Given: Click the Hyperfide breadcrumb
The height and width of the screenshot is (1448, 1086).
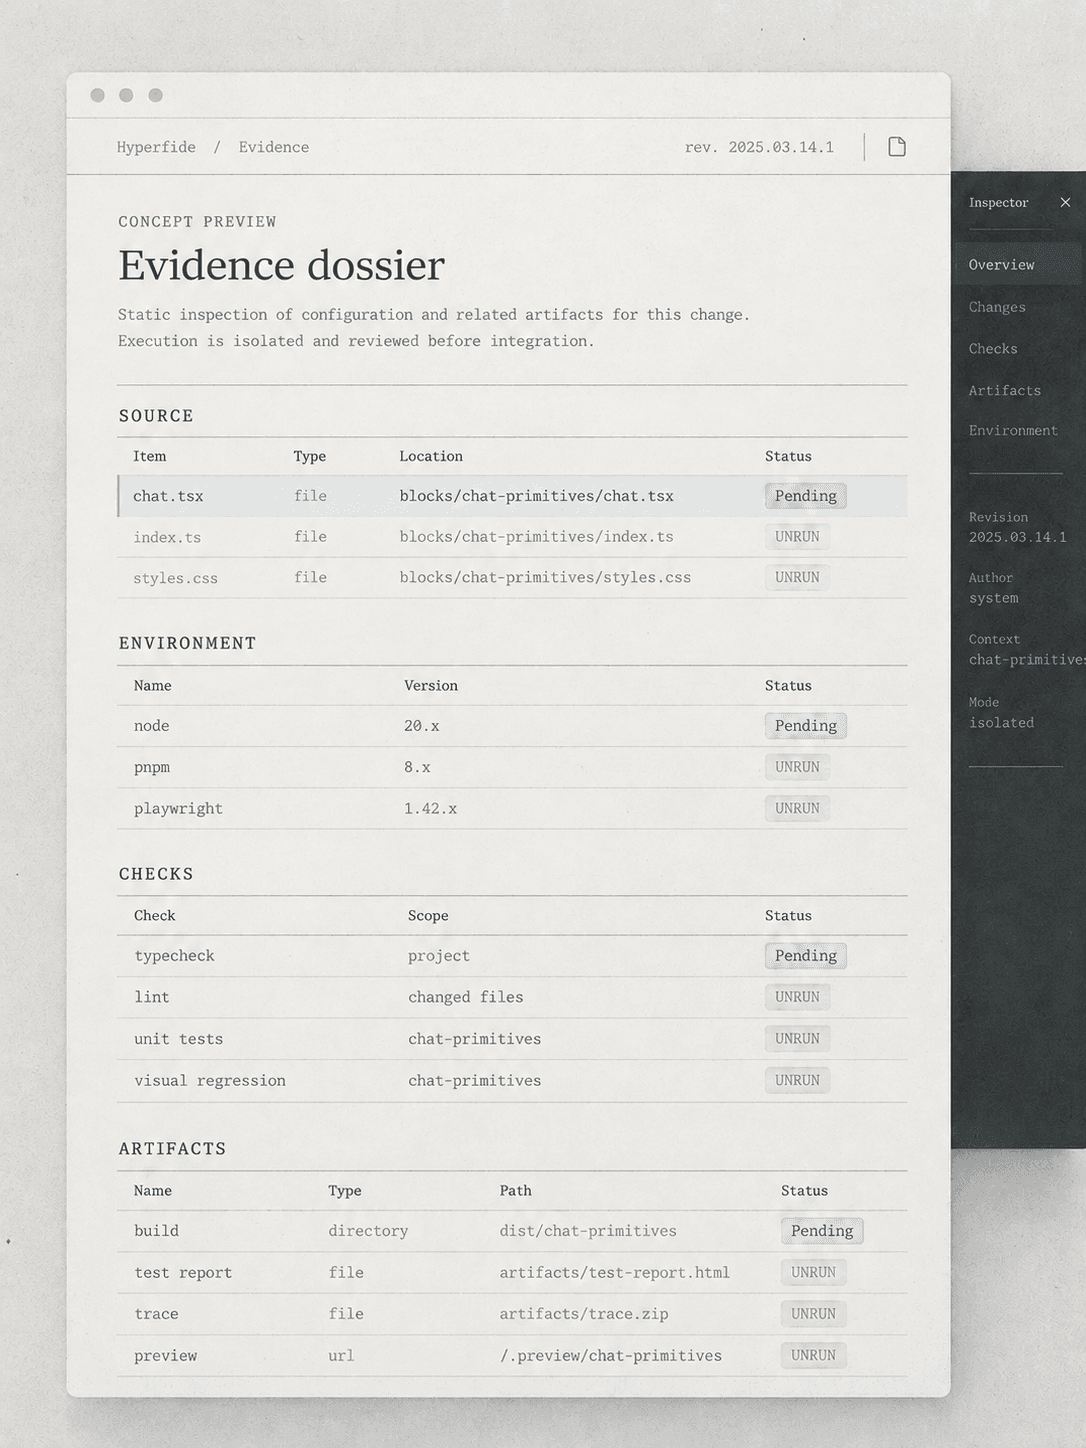Looking at the screenshot, I should pyautogui.click(x=156, y=147).
